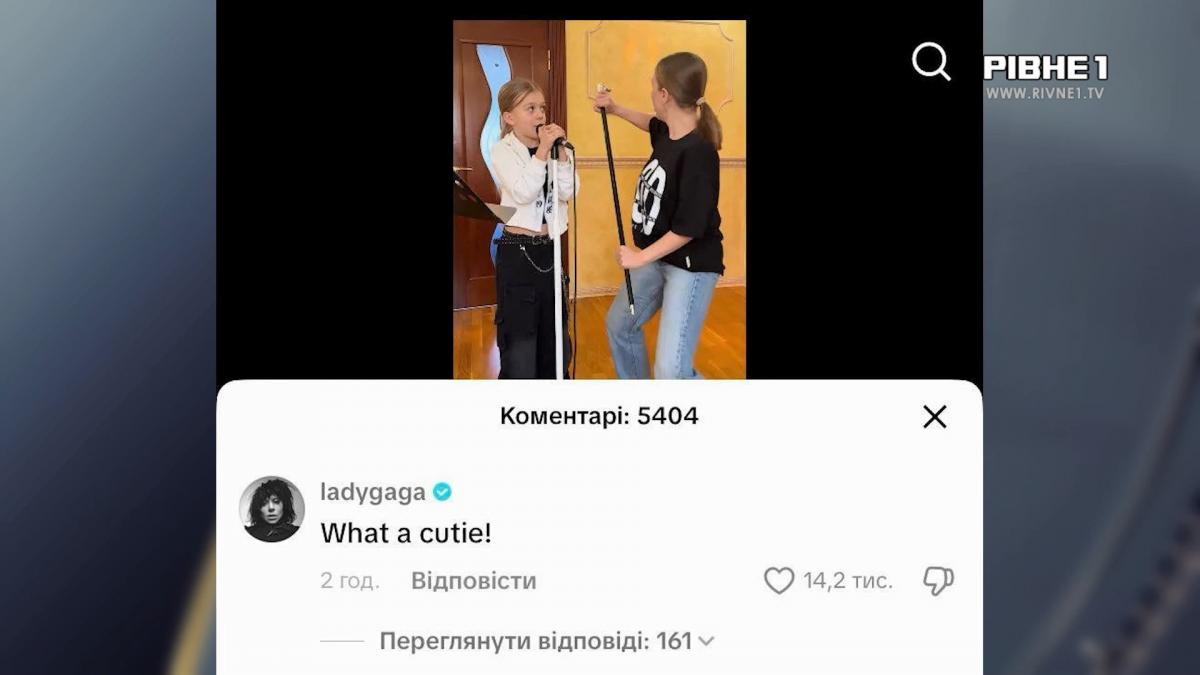Screen dimensions: 1200x675
Task: Open the www.rivne1.tv website link
Action: (x=1045, y=93)
